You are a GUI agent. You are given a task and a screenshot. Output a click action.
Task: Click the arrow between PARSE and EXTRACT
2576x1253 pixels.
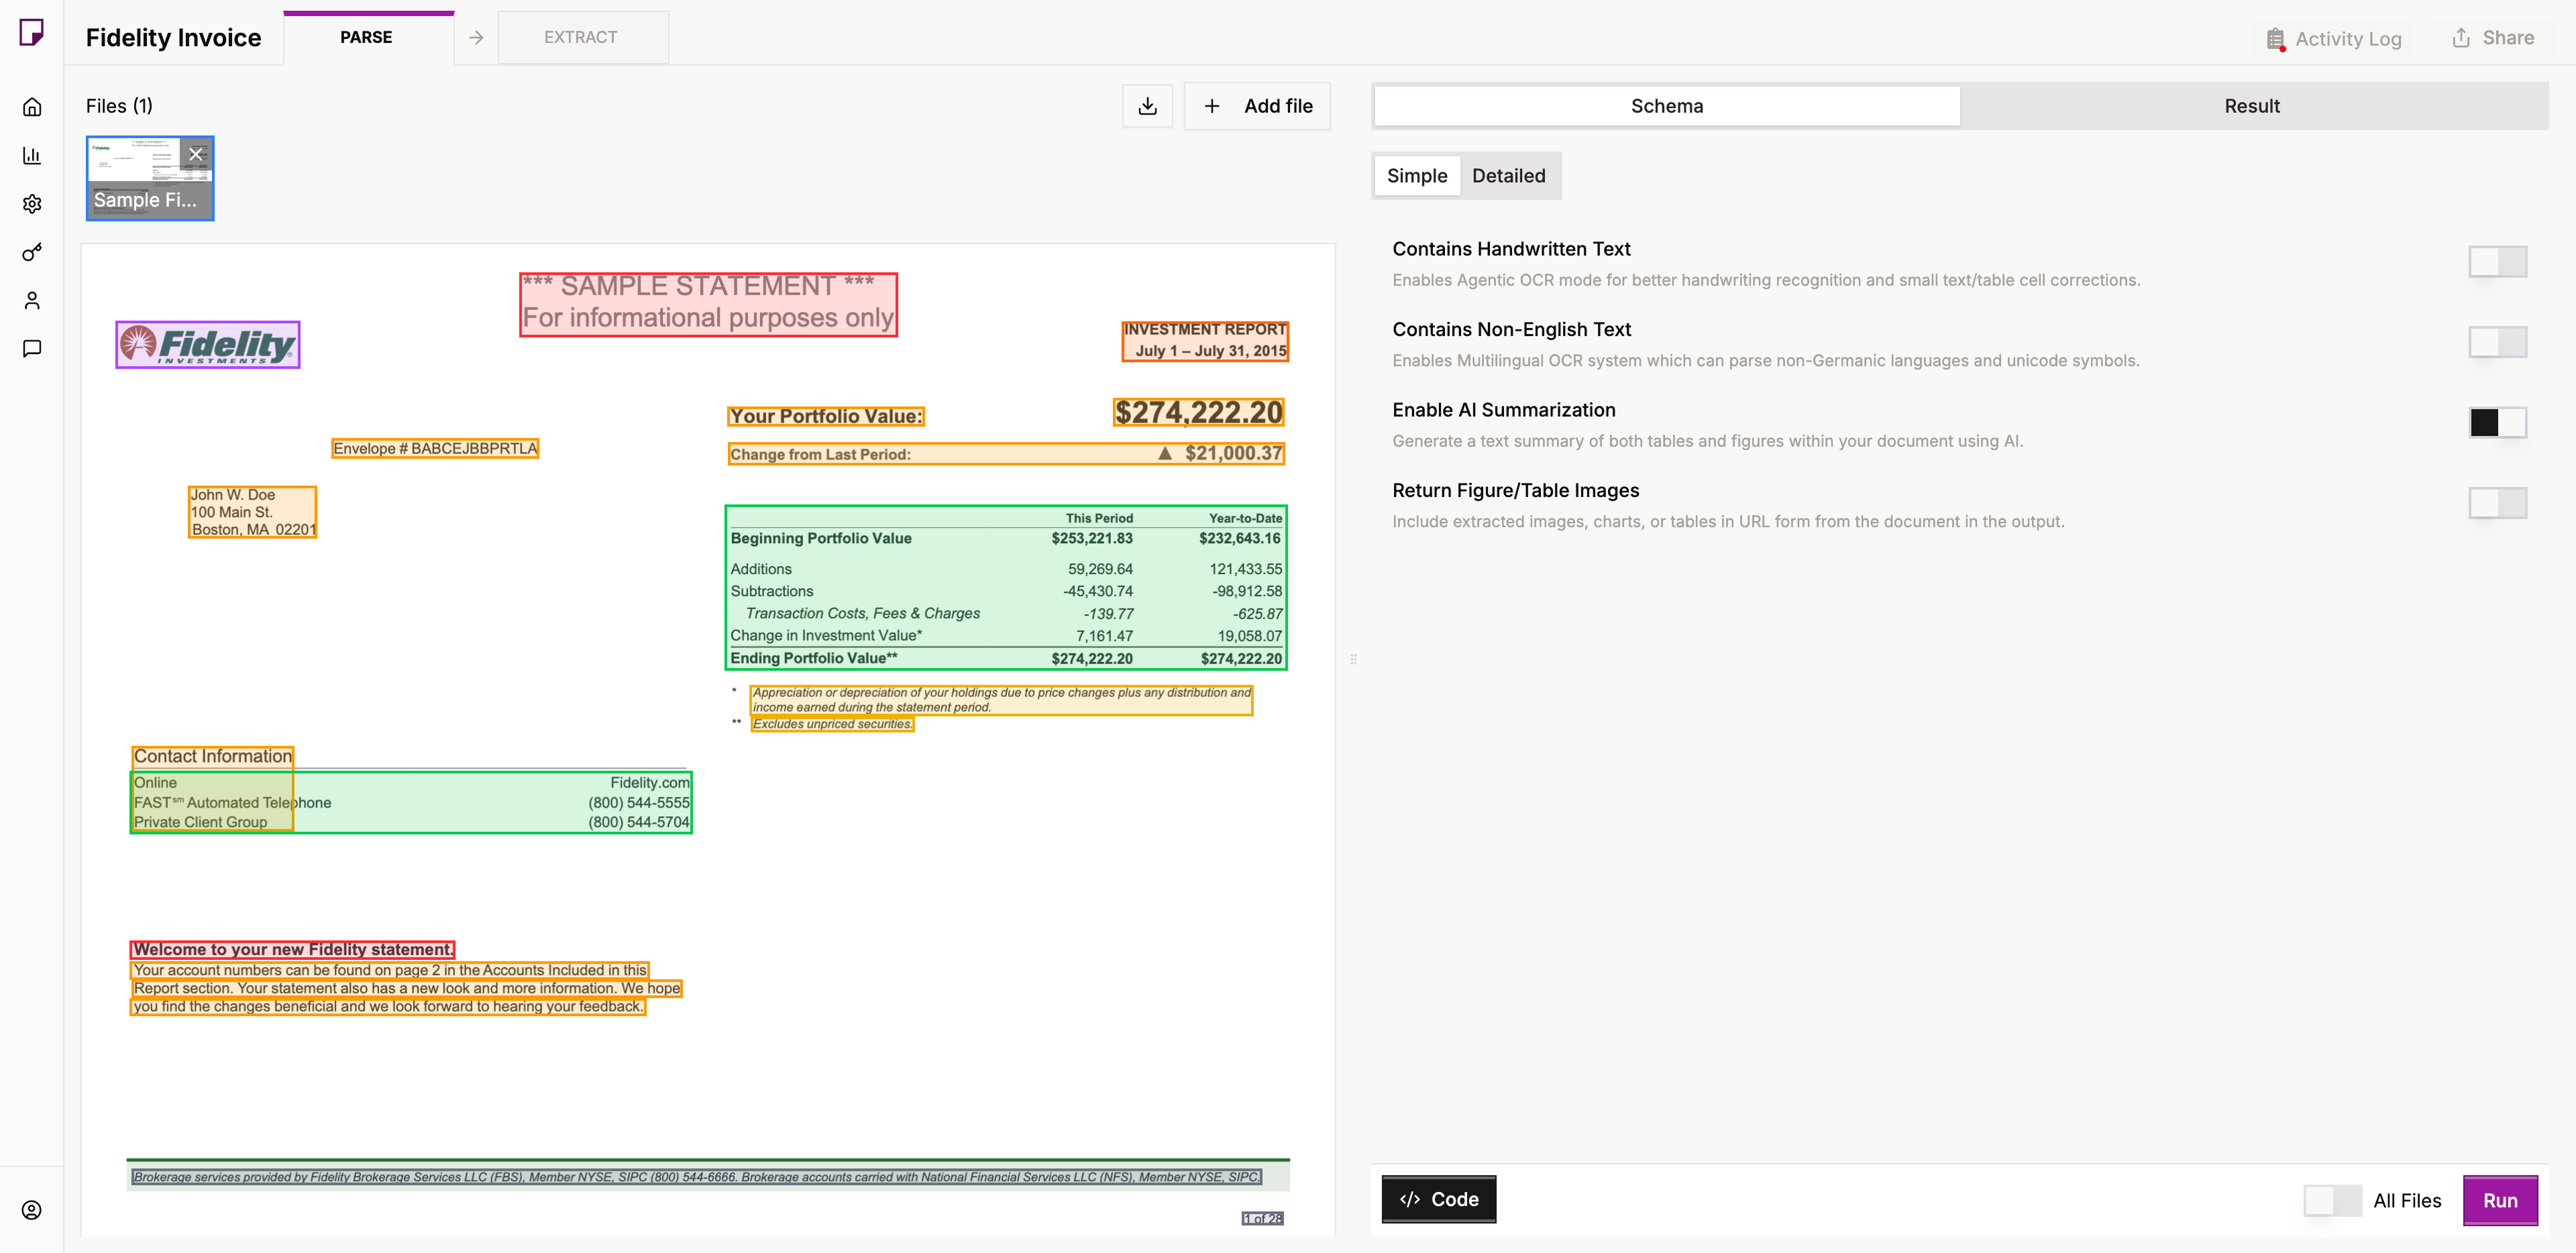click(476, 37)
